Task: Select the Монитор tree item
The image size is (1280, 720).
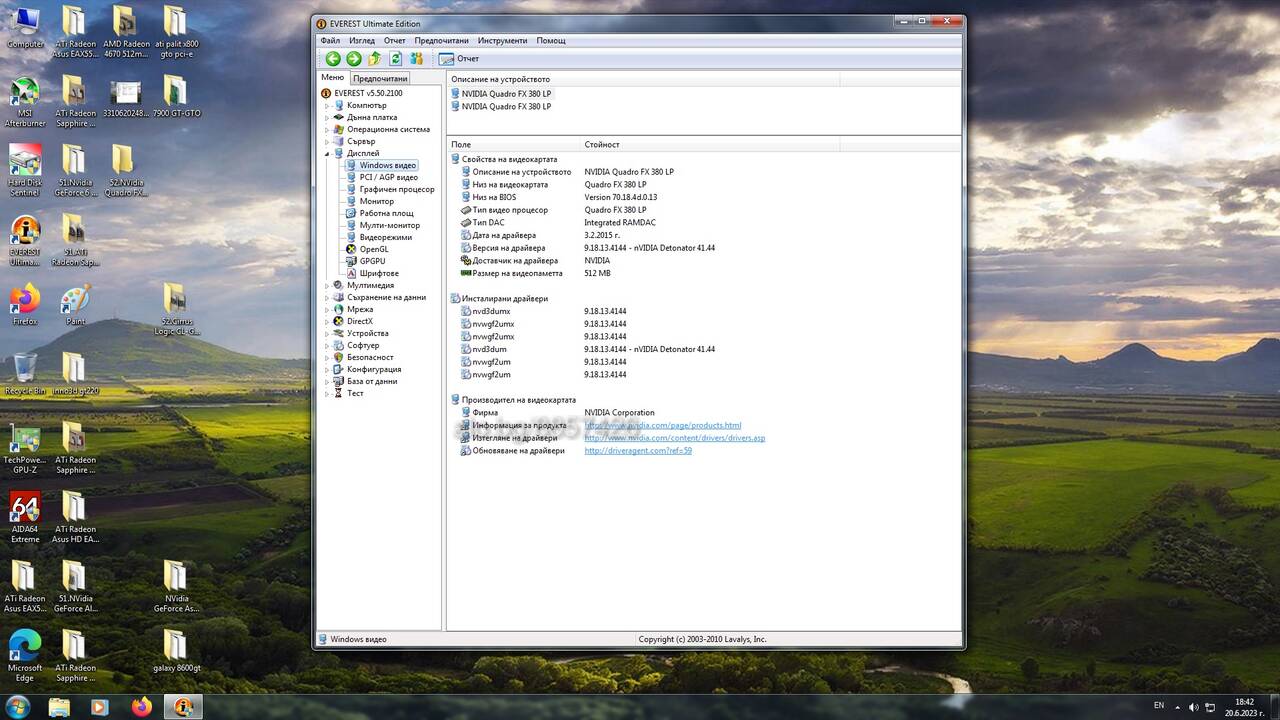Action: click(x=377, y=201)
